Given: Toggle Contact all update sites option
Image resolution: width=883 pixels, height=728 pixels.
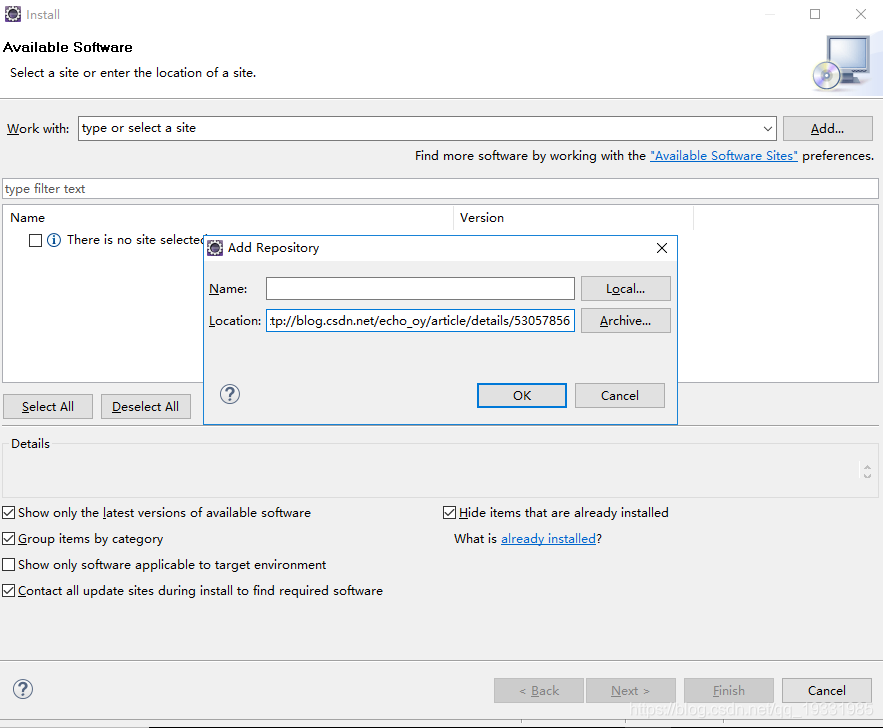Looking at the screenshot, I should [8, 590].
